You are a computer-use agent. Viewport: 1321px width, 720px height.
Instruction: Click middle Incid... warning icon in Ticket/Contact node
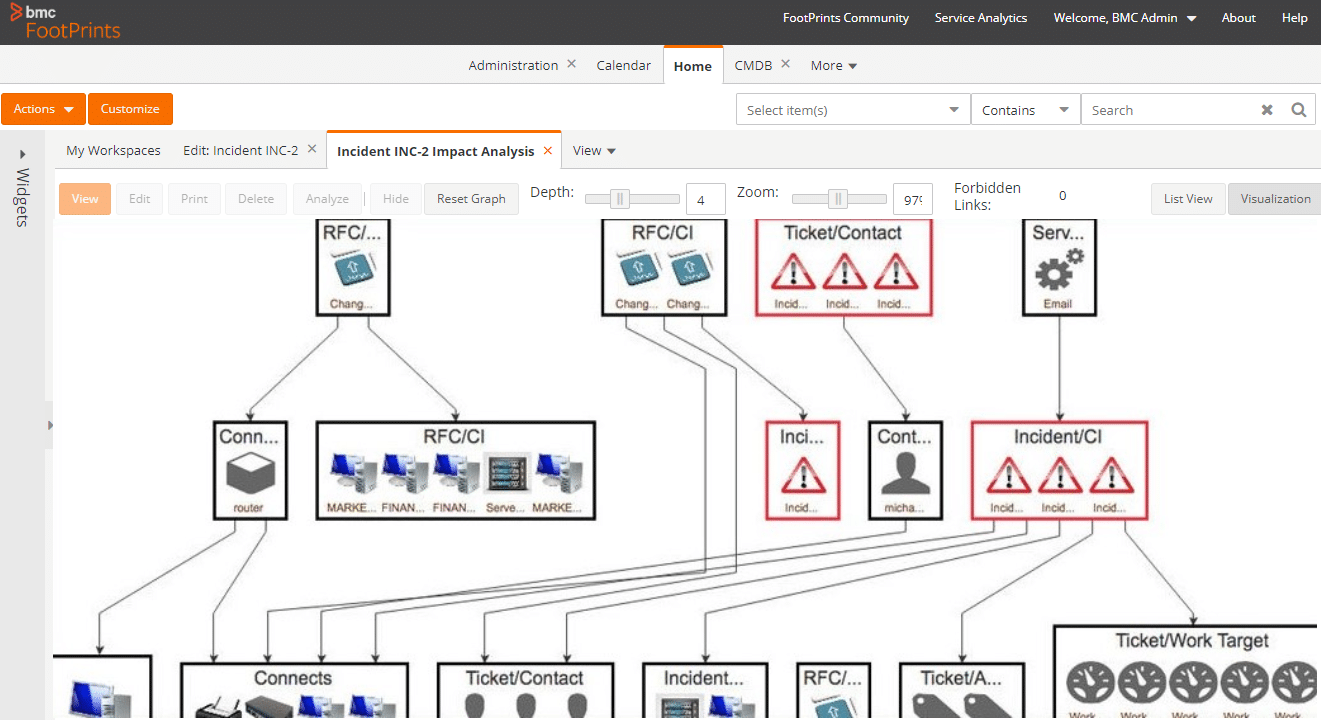(844, 271)
